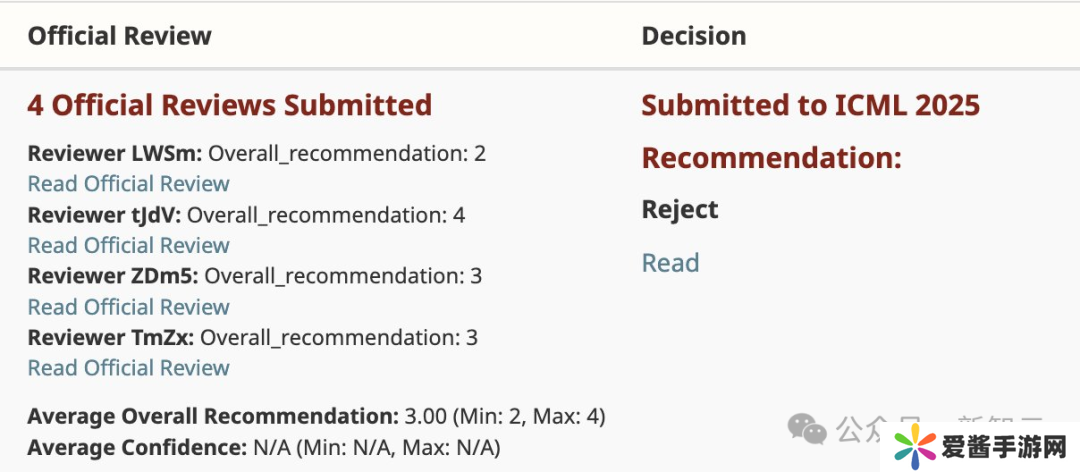Click the Reviewer tJdV name
The height and width of the screenshot is (472, 1080).
click(105, 215)
